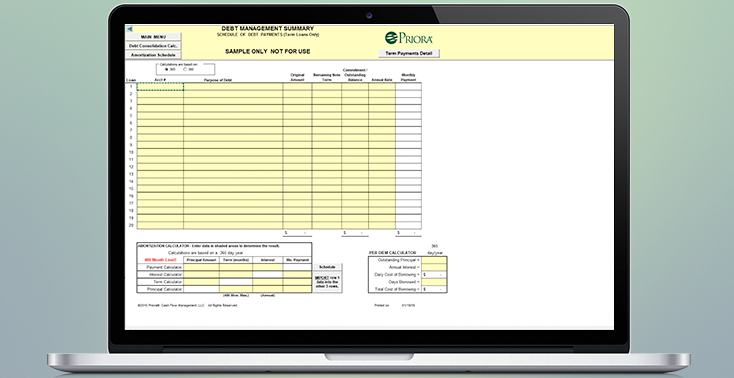Click the Days Borrowed field in Per Diem Calculator
Image resolution: width=734 pixels, height=378 pixels.
click(x=434, y=282)
